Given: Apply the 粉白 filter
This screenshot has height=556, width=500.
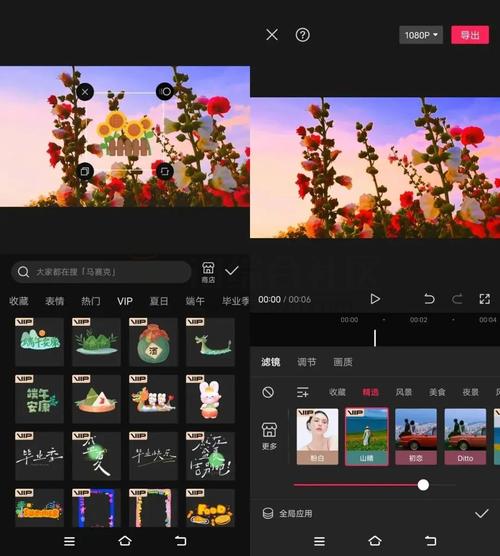Looking at the screenshot, I should 317,437.
